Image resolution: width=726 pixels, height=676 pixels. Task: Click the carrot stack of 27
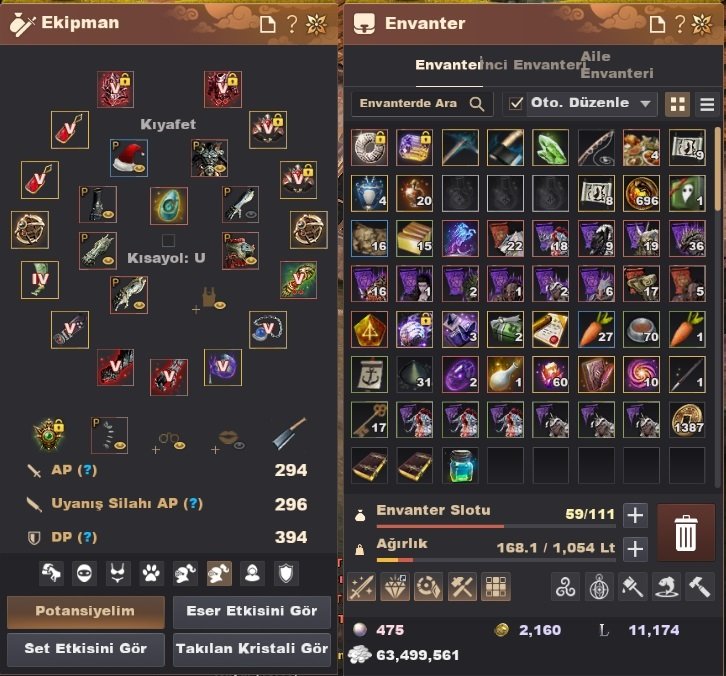point(596,329)
